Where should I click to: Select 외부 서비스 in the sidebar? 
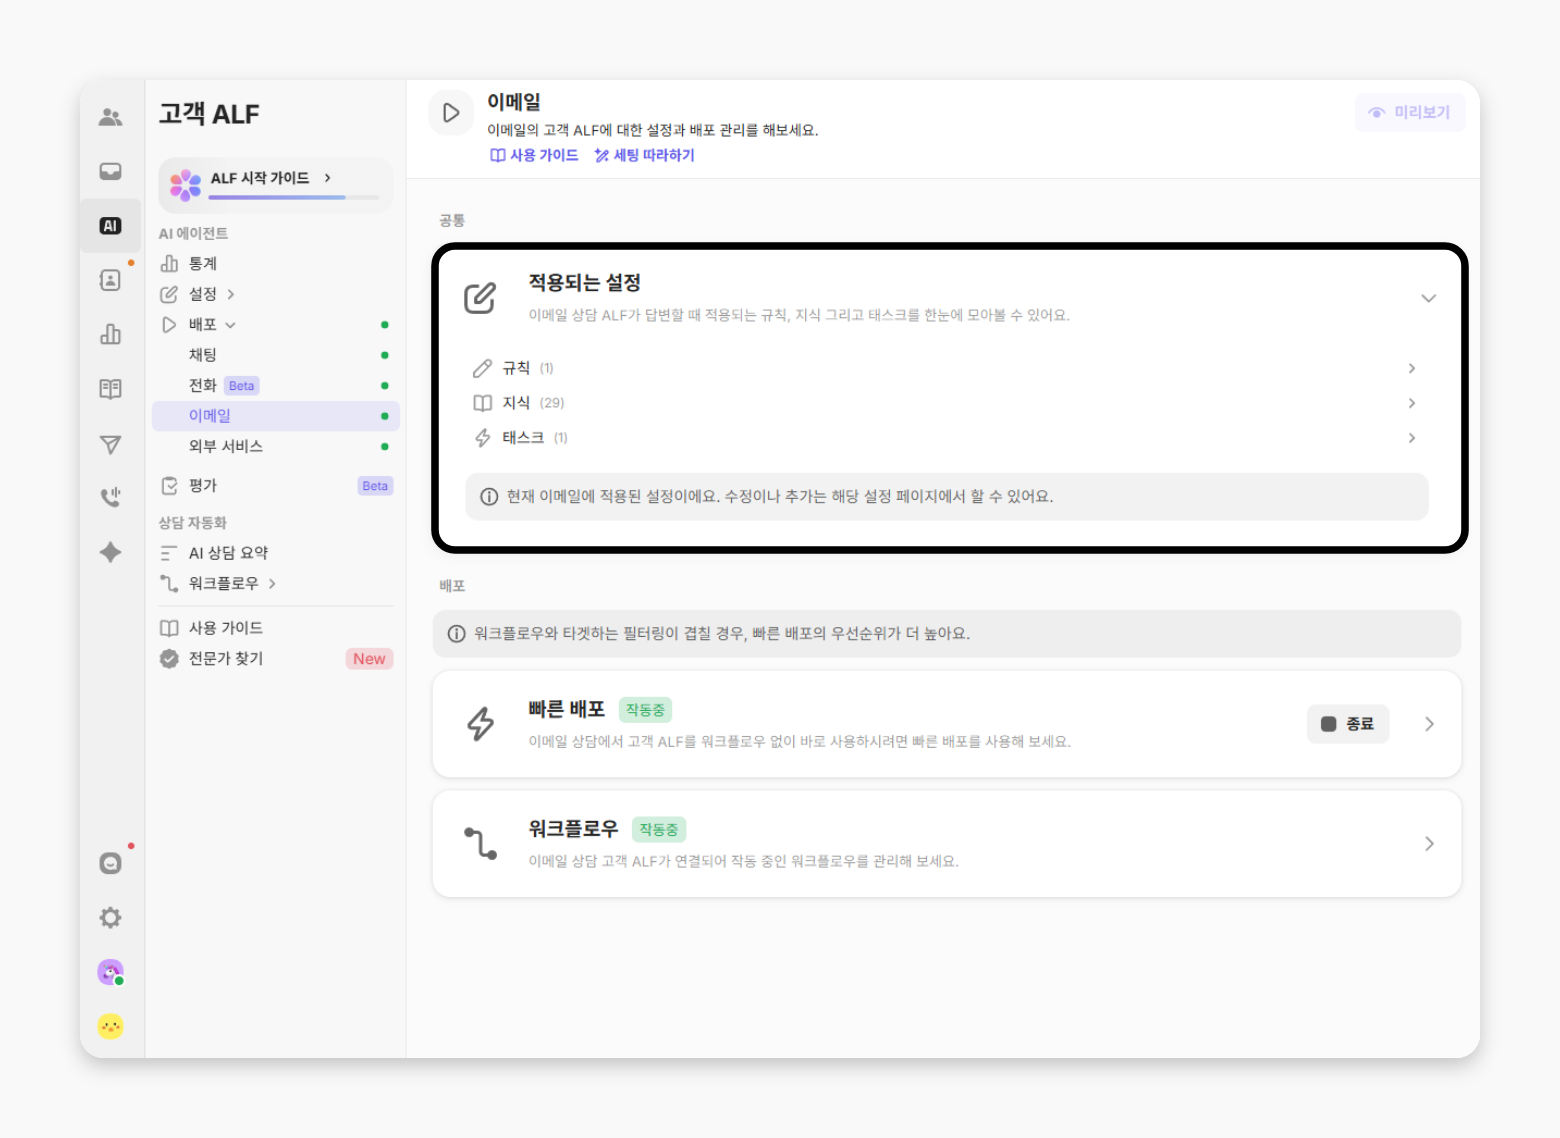coord(226,446)
